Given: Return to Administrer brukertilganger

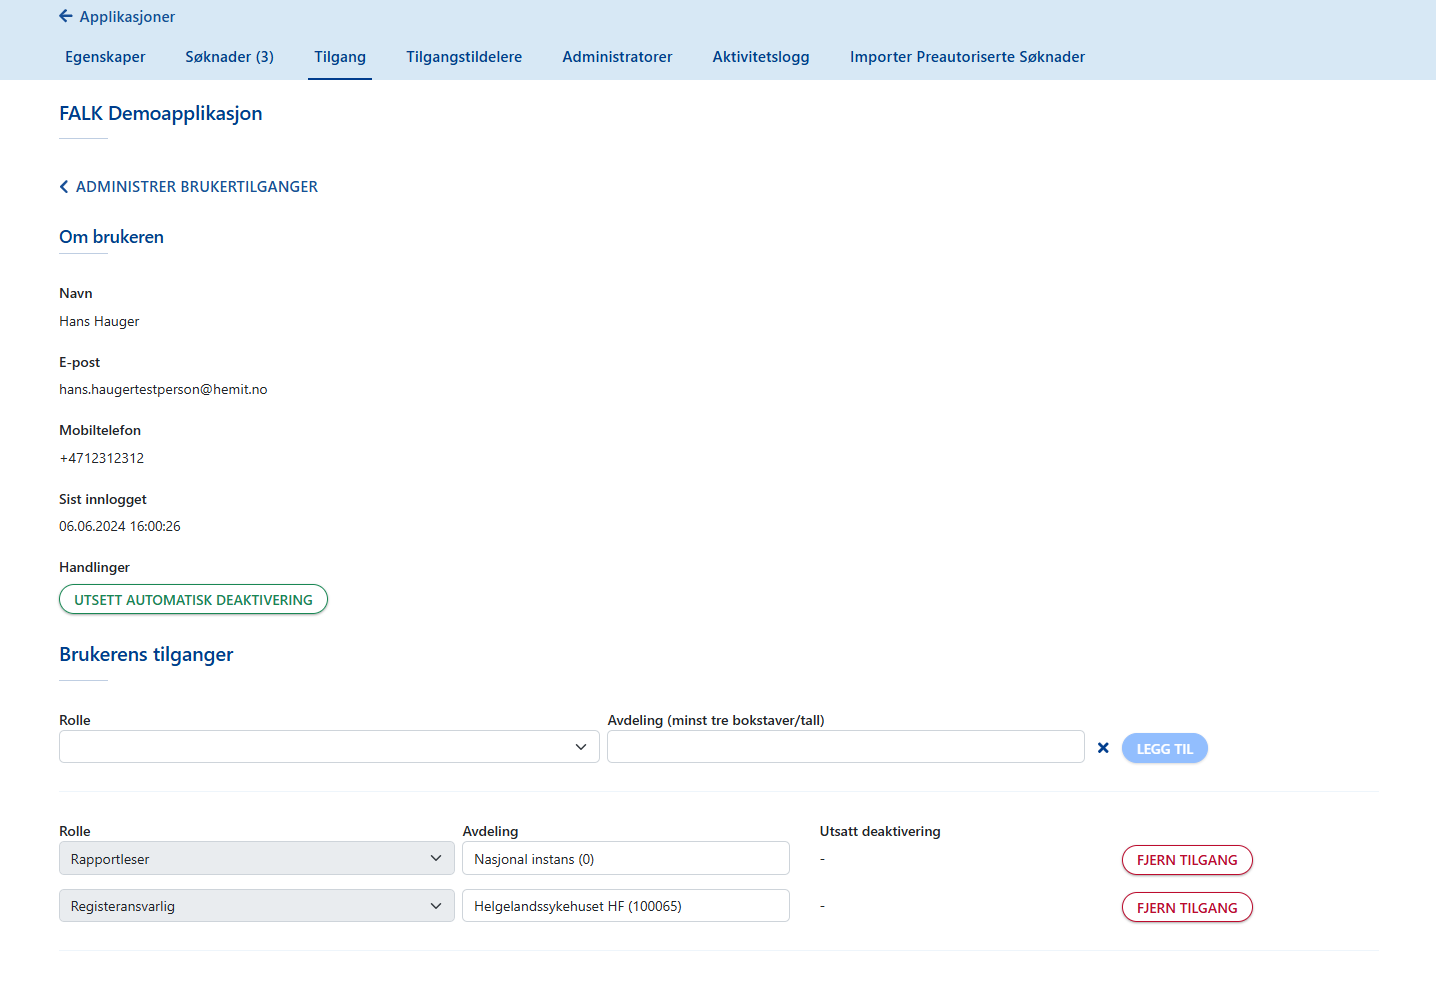Looking at the screenshot, I should 197,187.
